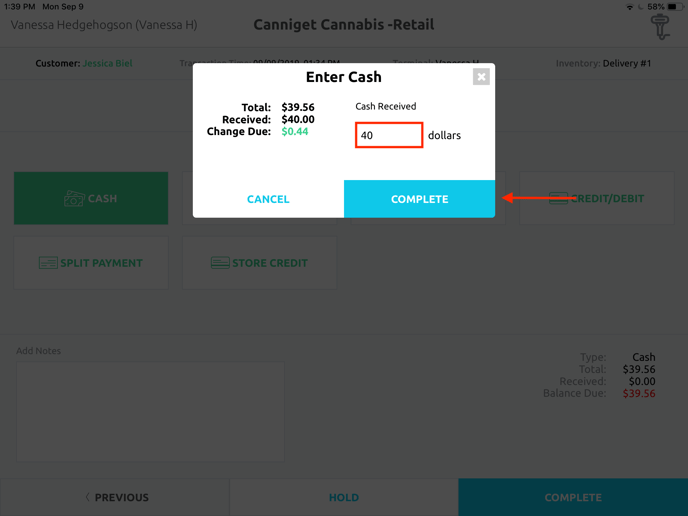Click the summary Received $0.00 value

coord(642,381)
